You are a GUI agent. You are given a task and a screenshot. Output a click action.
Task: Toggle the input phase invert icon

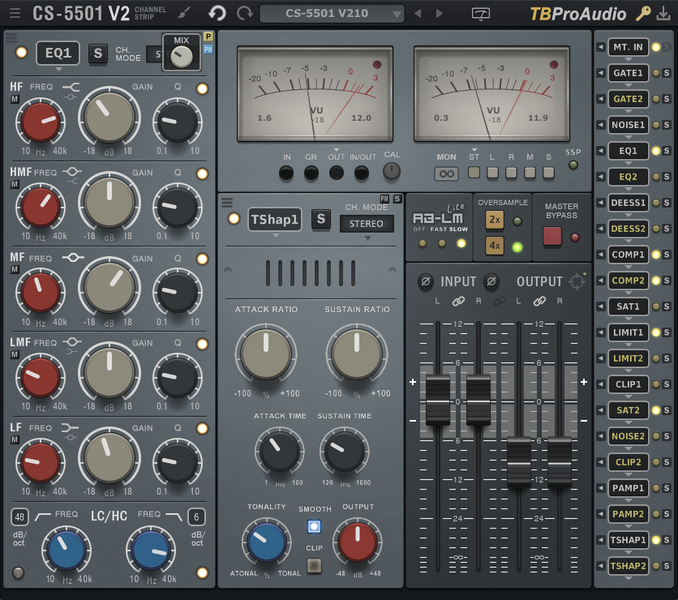424,281
